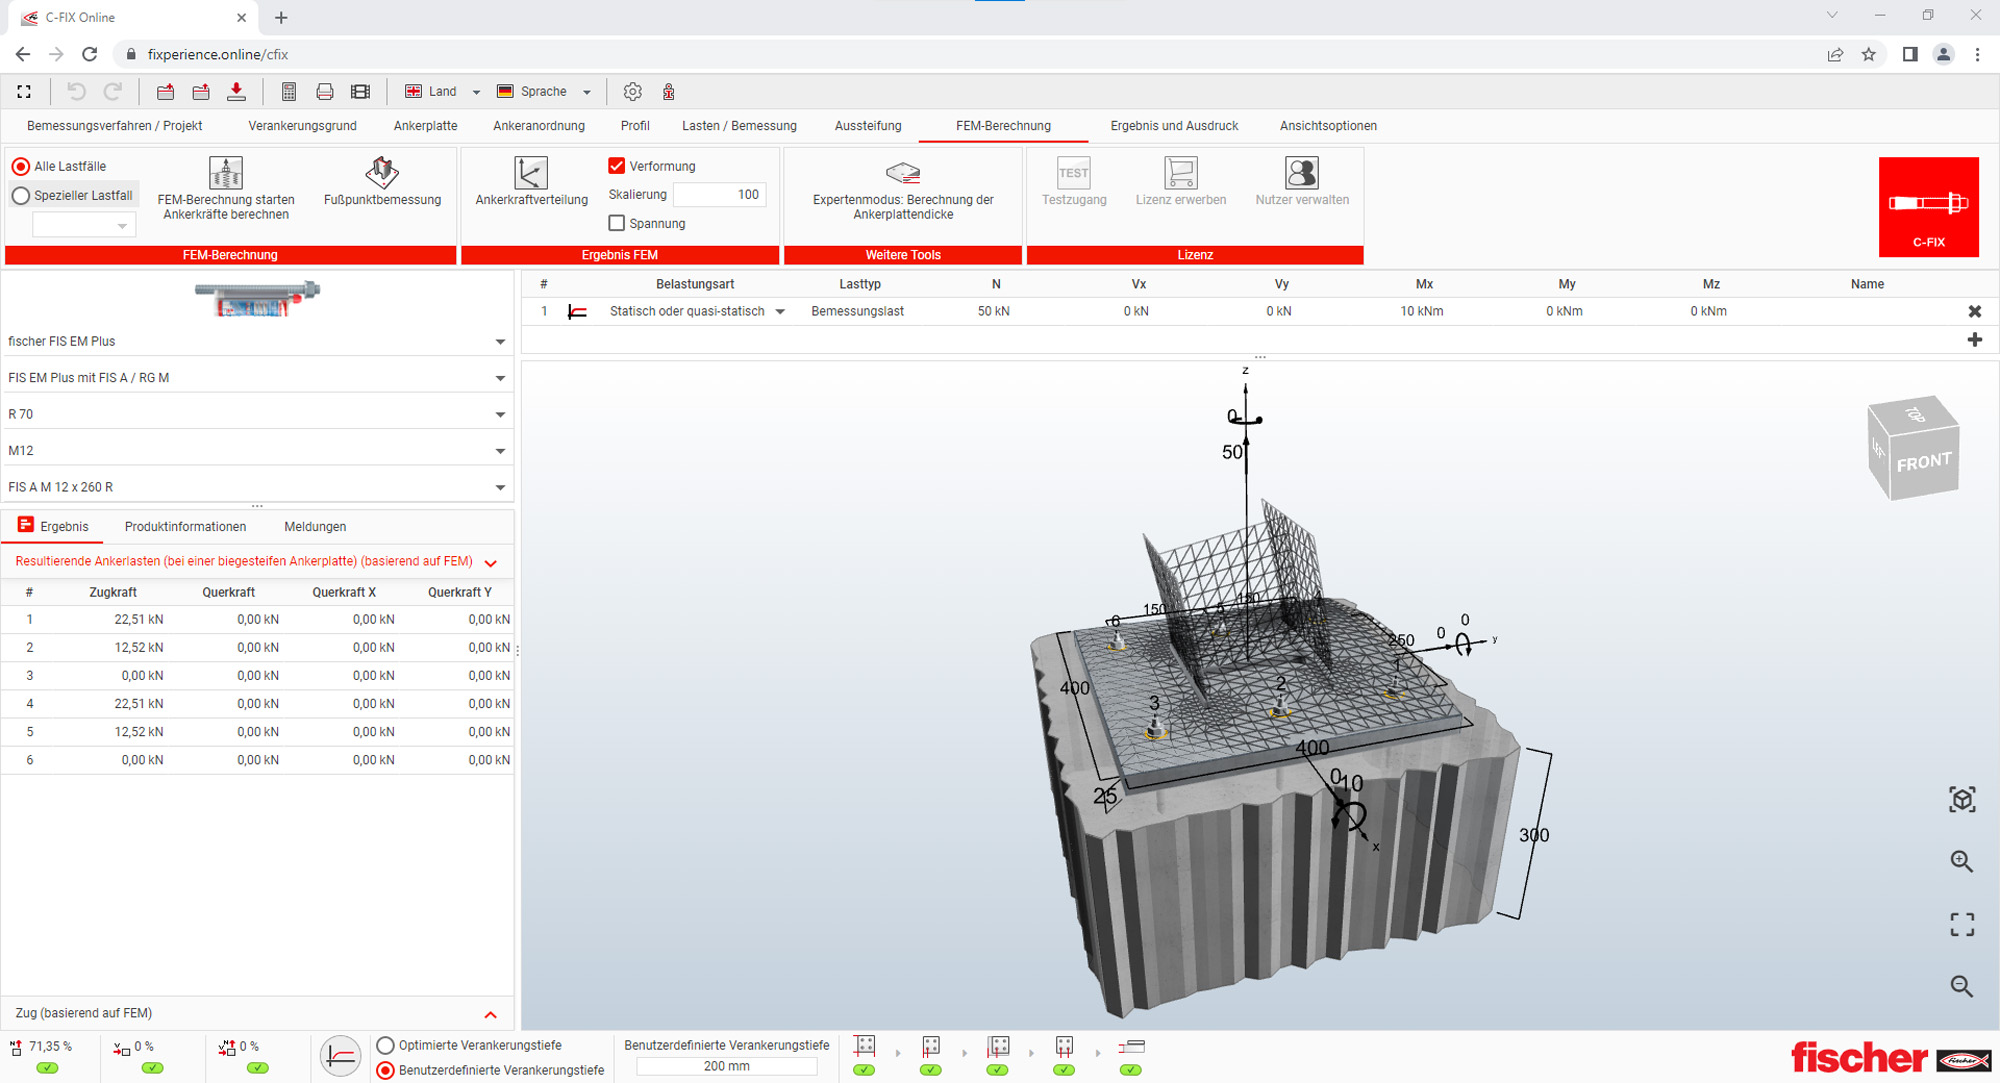Collapse the Resultierende Ankerlasten section
This screenshot has width=2000, height=1083.
490,562
